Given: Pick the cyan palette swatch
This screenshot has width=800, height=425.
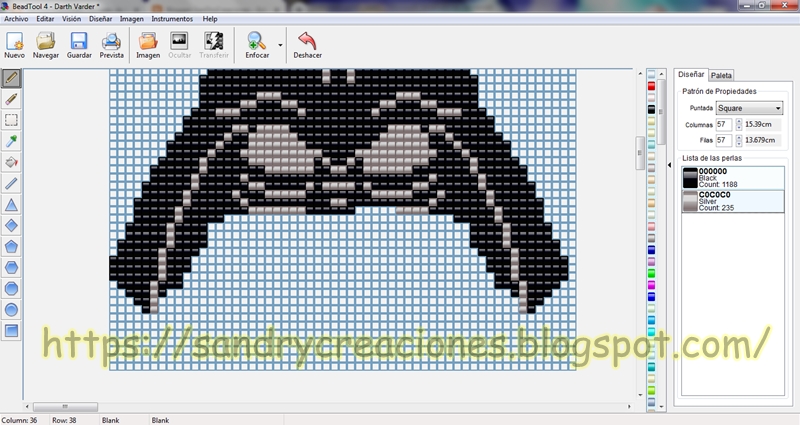Looking at the screenshot, I should coord(652,332).
